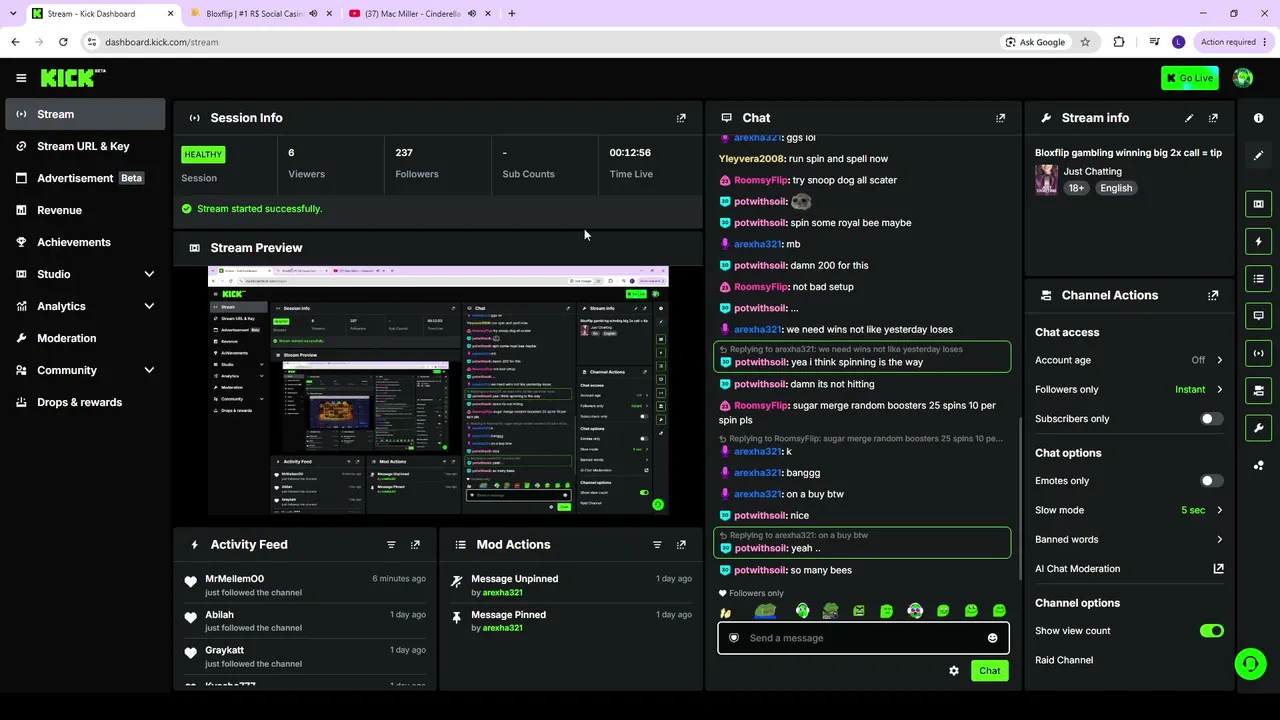Toggle the Session Info broadcast icon in right sidebar
1280x720 pixels.
pos(1258,353)
